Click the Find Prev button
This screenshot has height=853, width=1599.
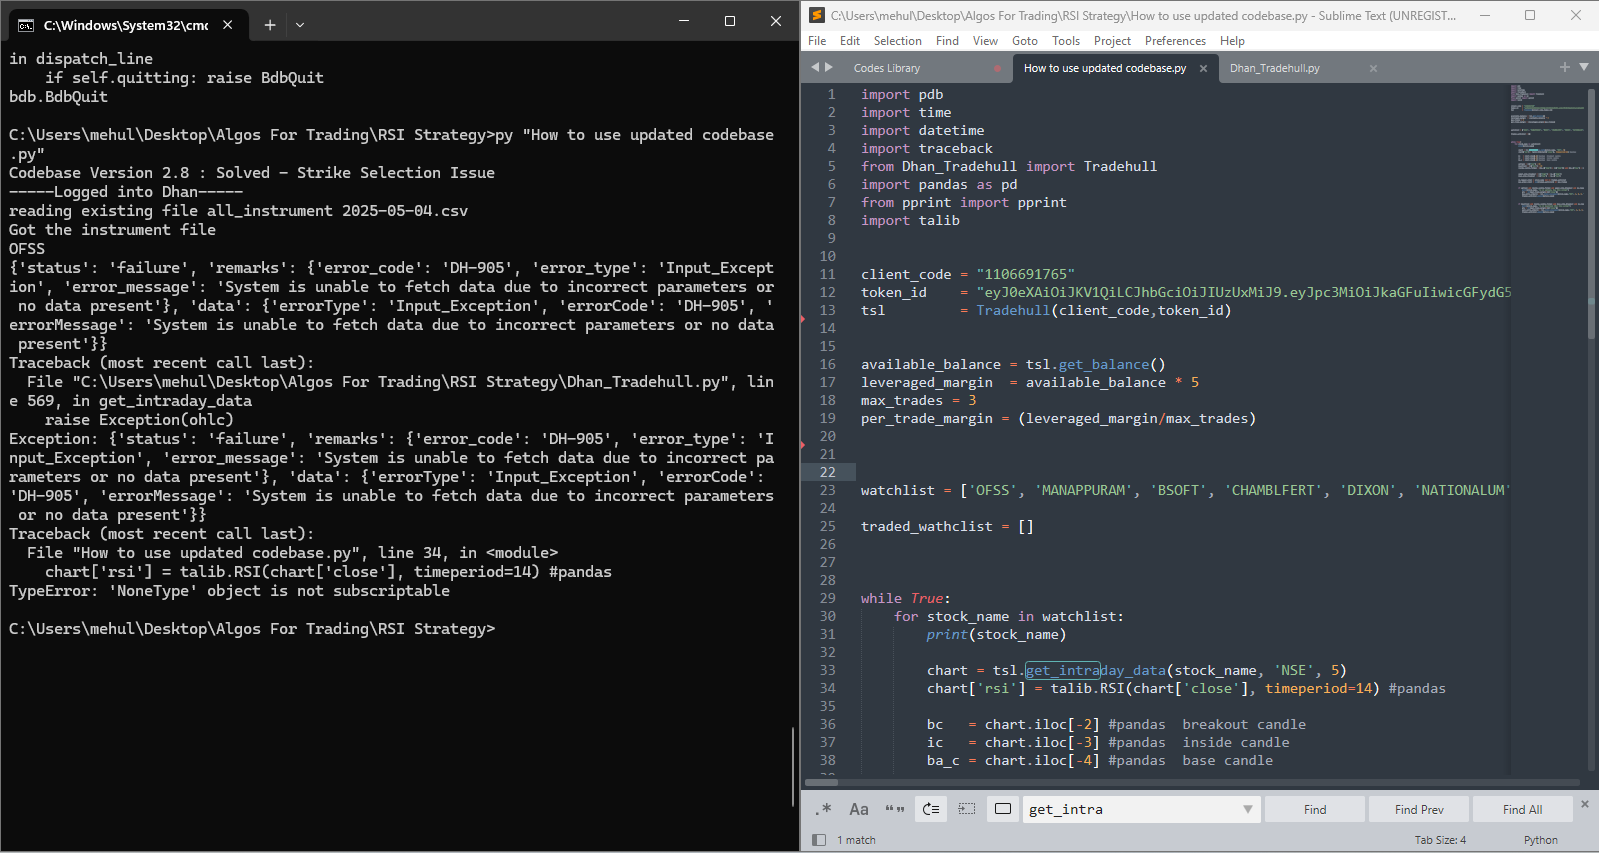pyautogui.click(x=1419, y=809)
